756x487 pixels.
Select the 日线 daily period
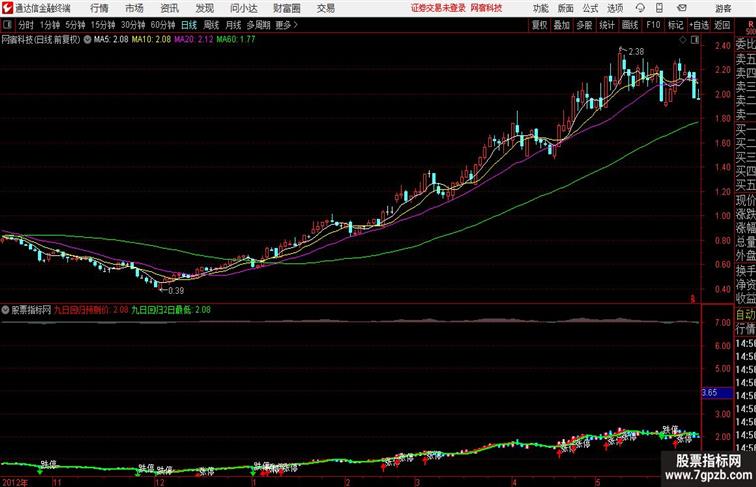click(189, 25)
